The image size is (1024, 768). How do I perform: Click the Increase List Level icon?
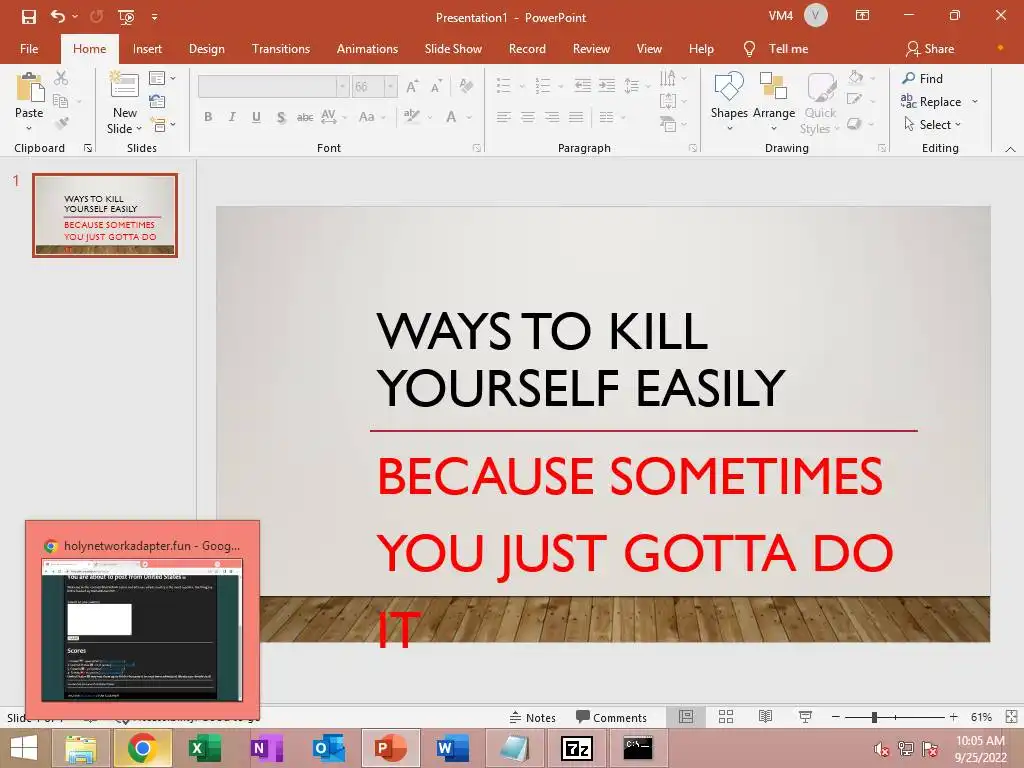coord(607,86)
